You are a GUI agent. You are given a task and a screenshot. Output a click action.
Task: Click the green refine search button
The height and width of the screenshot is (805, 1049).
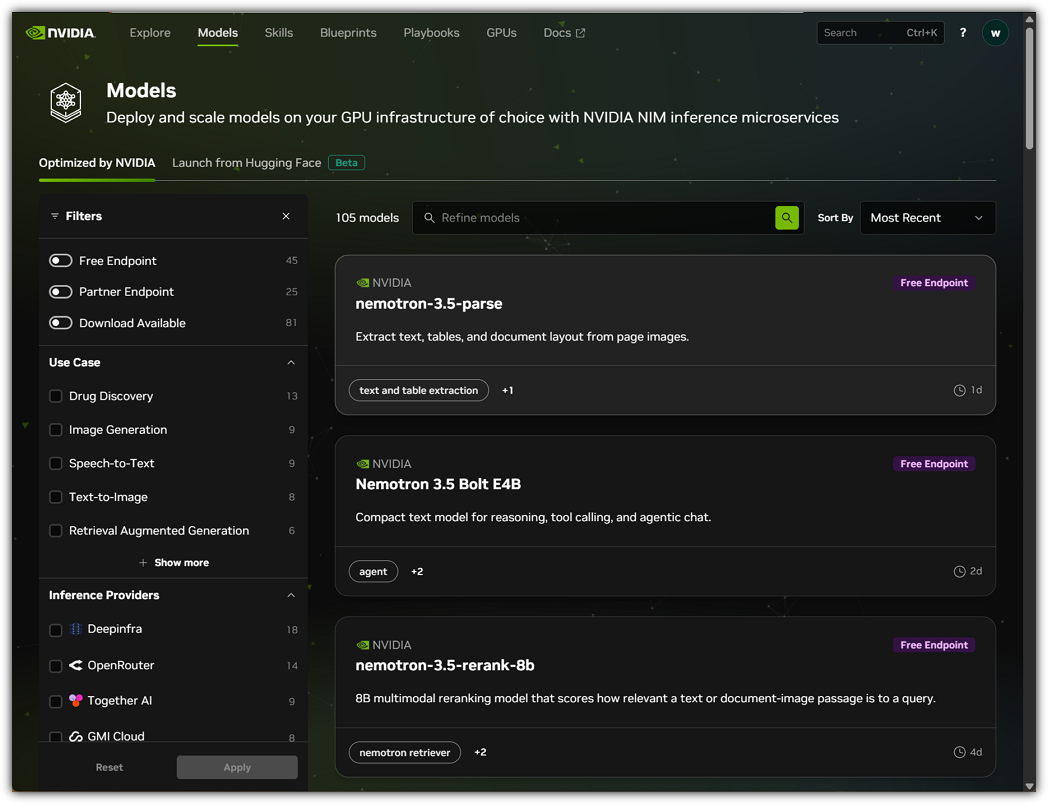tap(787, 217)
